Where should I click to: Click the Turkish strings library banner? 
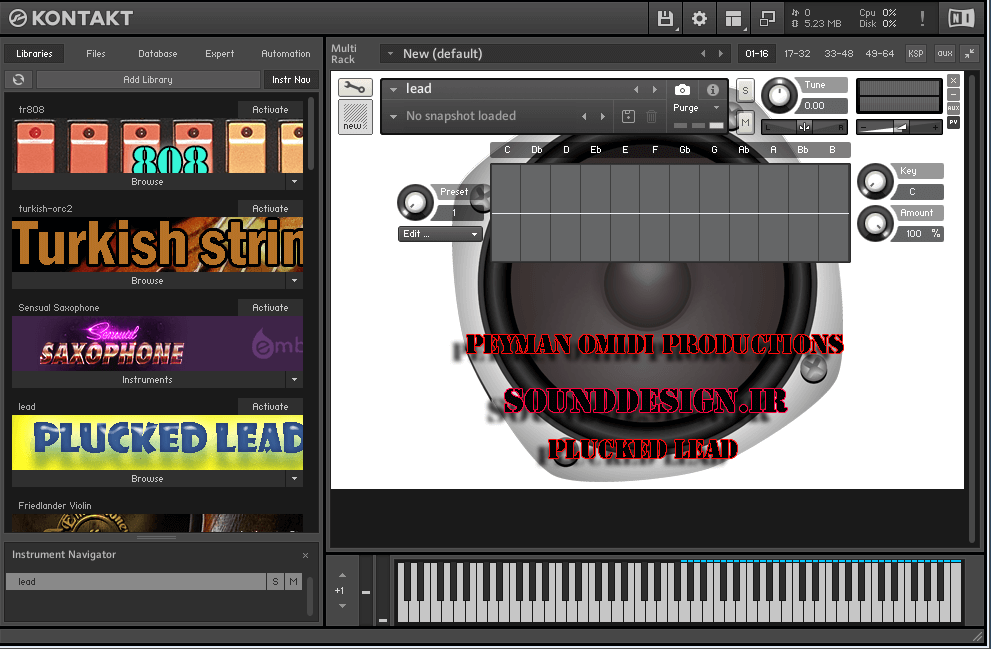(157, 245)
